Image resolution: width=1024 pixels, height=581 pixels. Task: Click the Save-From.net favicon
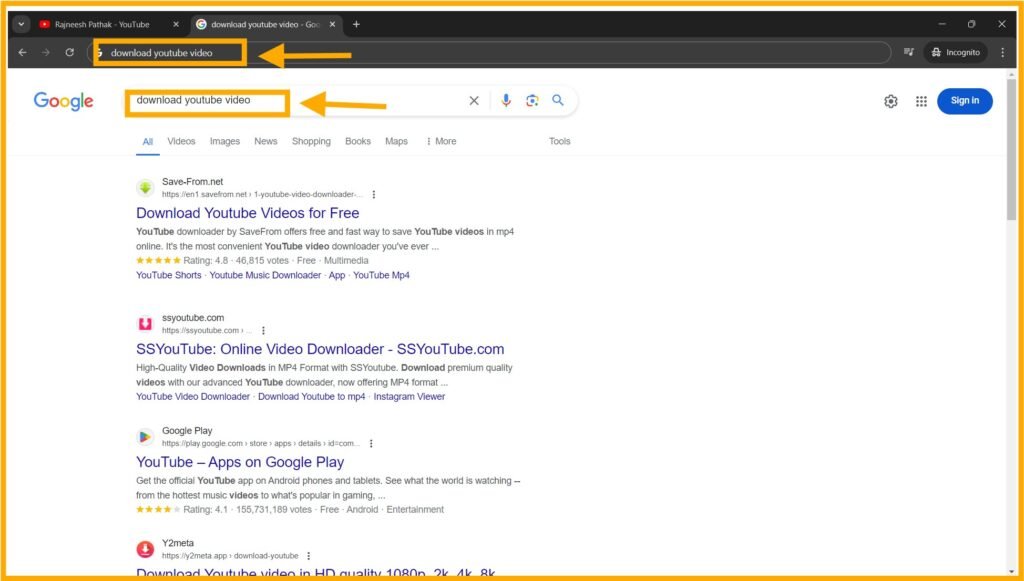[x=145, y=188]
